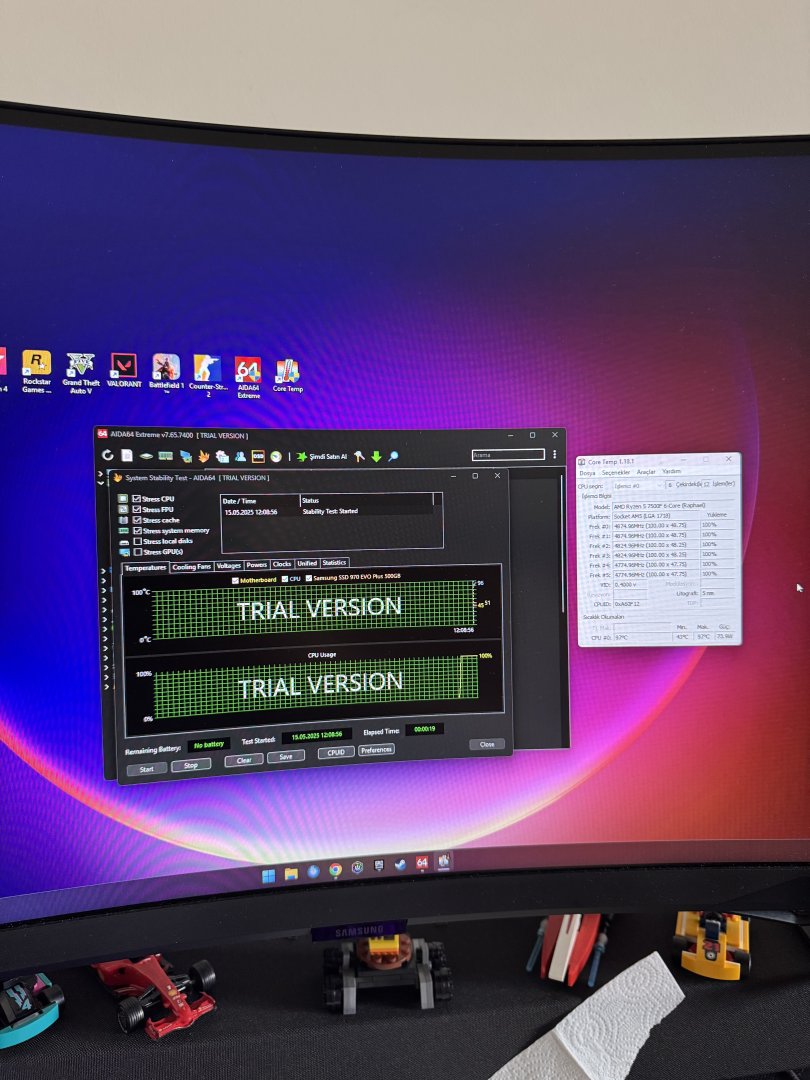Click Şimdi Satın Al in AIDA64 toolbar

(x=328, y=456)
